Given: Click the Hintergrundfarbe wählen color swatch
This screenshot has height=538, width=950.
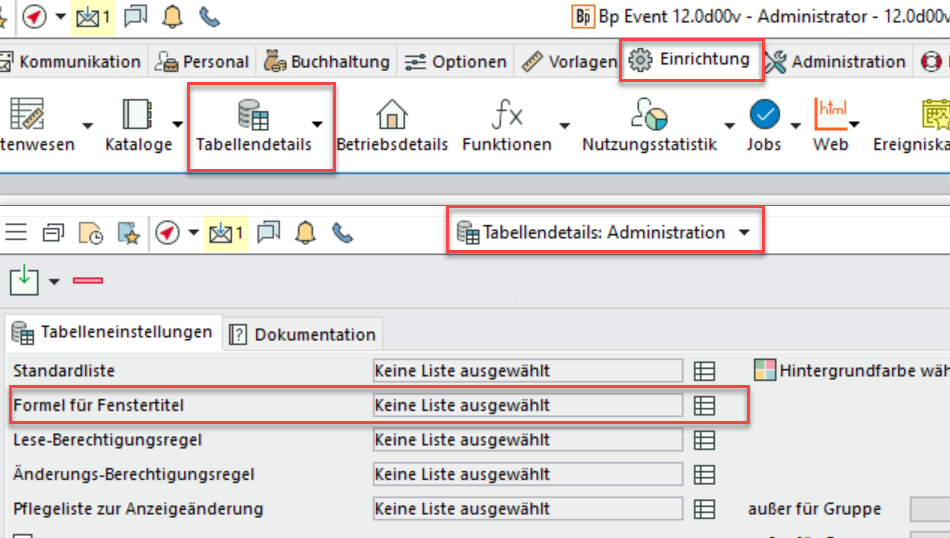Looking at the screenshot, I should [x=764, y=371].
